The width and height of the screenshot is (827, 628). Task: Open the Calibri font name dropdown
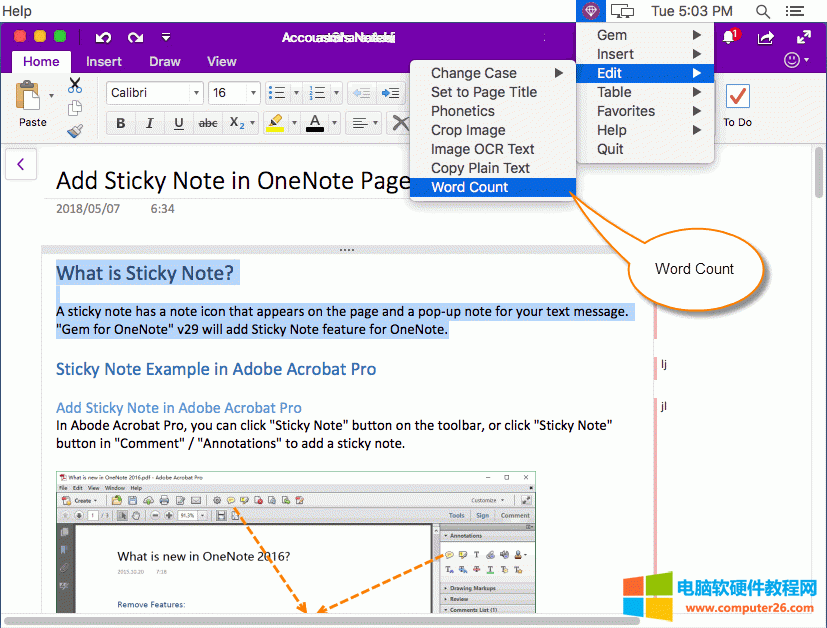[x=154, y=93]
